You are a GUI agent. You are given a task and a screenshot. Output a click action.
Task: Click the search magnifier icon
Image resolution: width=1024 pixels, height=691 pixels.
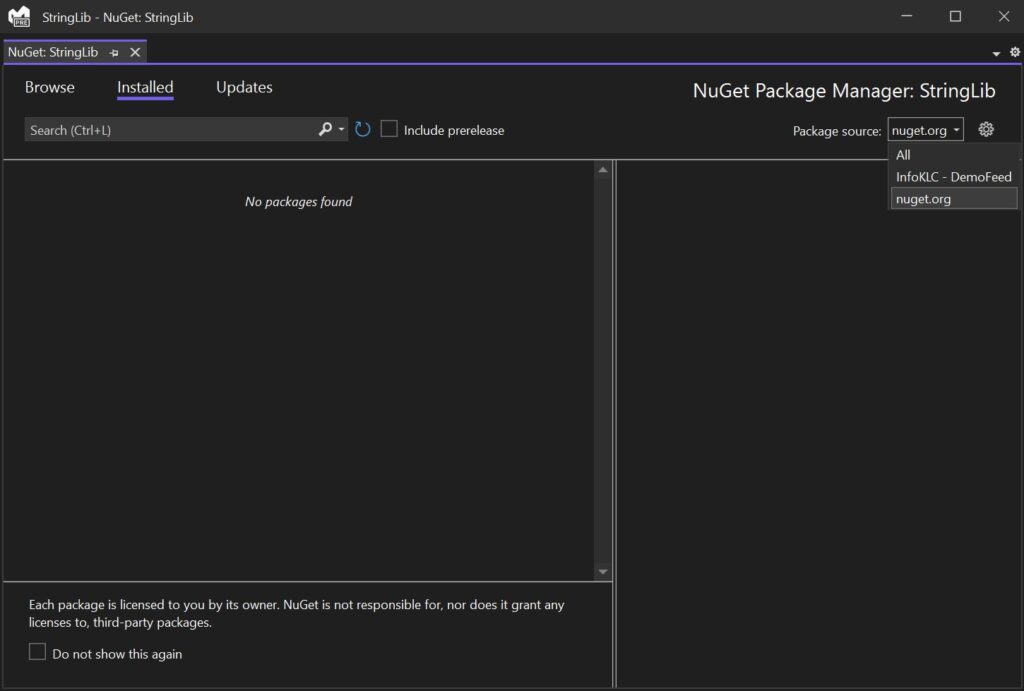pyautogui.click(x=324, y=129)
